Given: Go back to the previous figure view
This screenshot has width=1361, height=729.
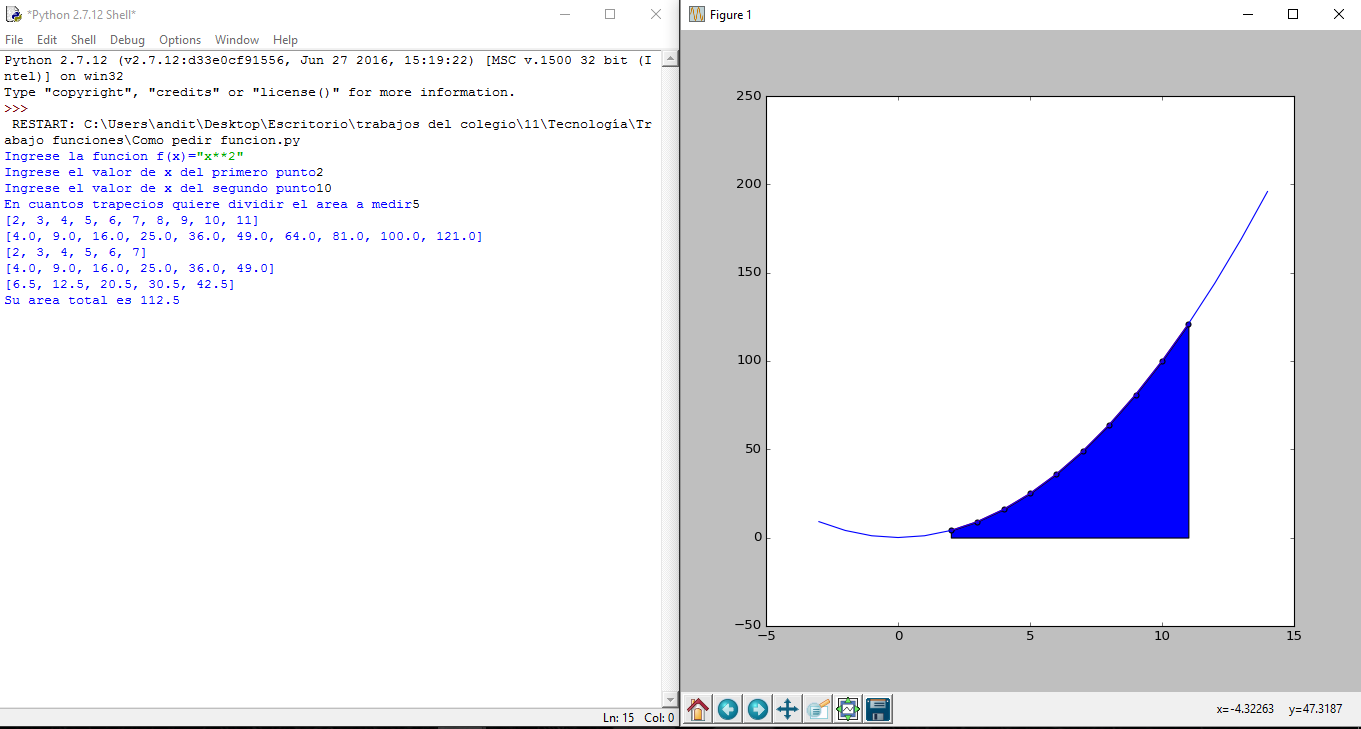Looking at the screenshot, I should click(728, 709).
